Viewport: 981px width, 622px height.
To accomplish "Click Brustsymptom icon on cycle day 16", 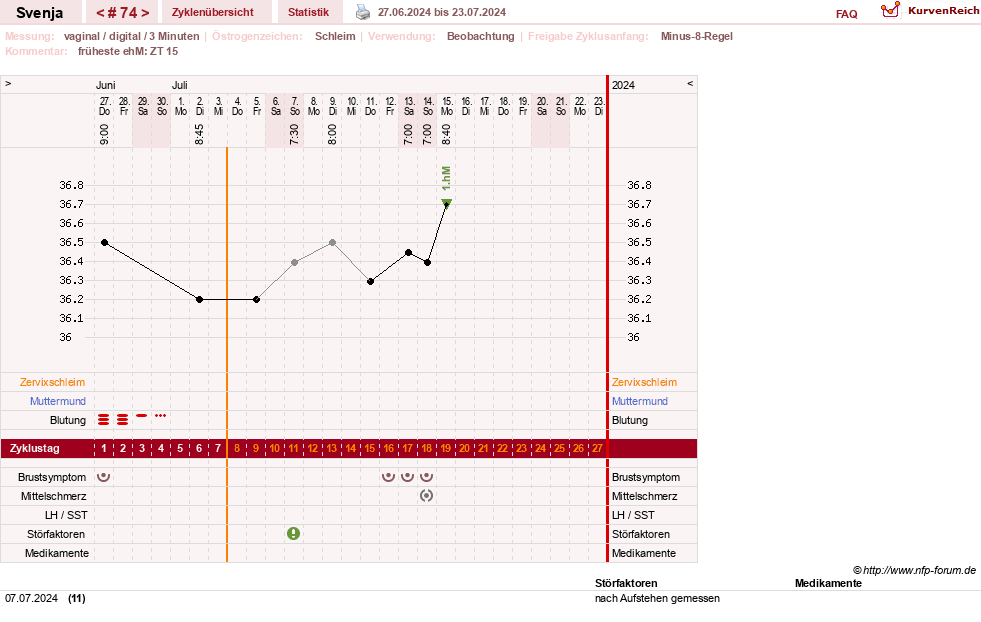I will (389, 477).
